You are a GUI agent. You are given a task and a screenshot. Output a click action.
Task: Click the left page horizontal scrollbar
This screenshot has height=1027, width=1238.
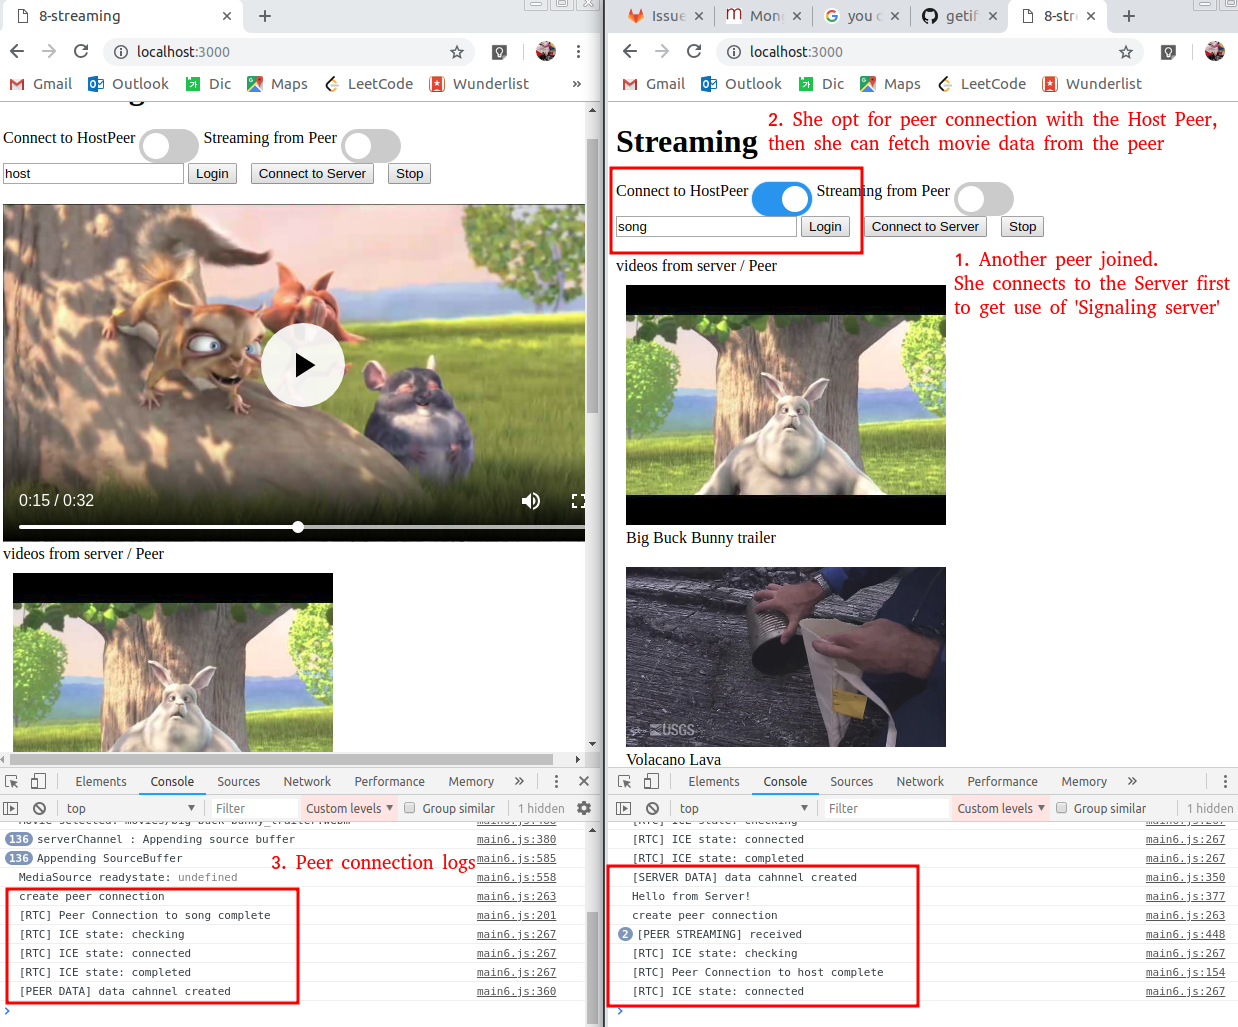point(281,759)
